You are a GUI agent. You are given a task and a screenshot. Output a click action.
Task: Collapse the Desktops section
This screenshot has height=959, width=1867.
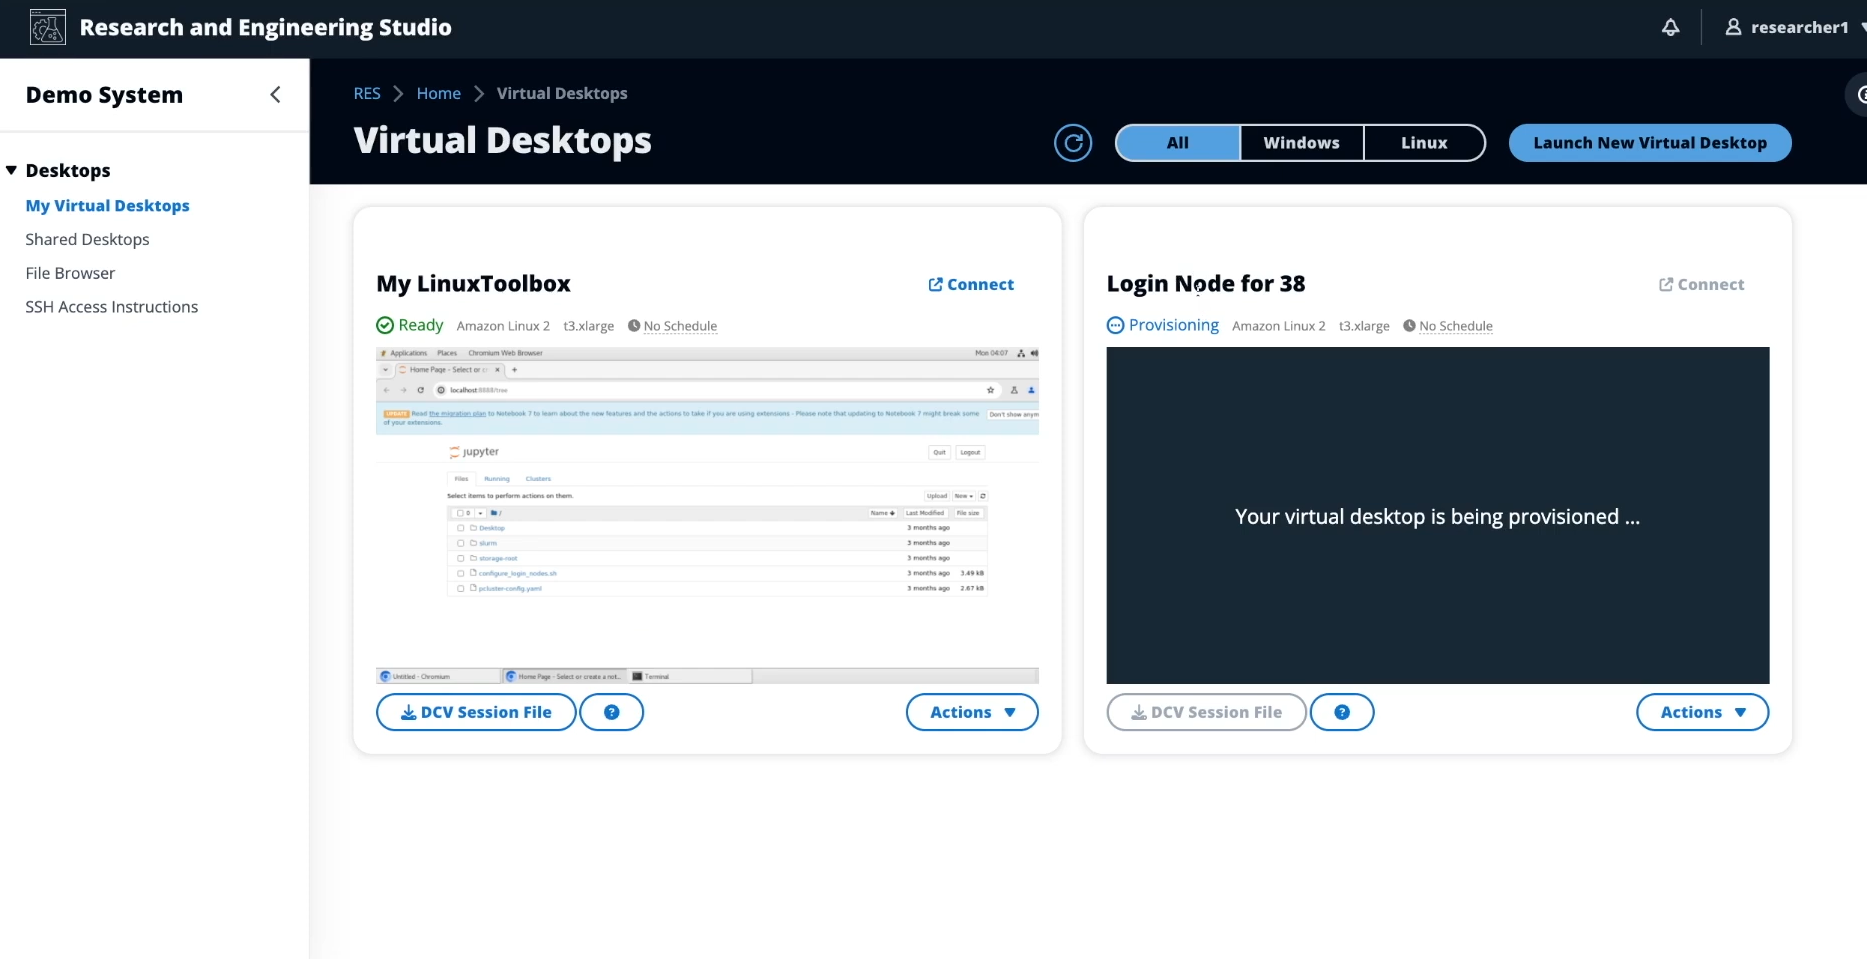pos(11,170)
